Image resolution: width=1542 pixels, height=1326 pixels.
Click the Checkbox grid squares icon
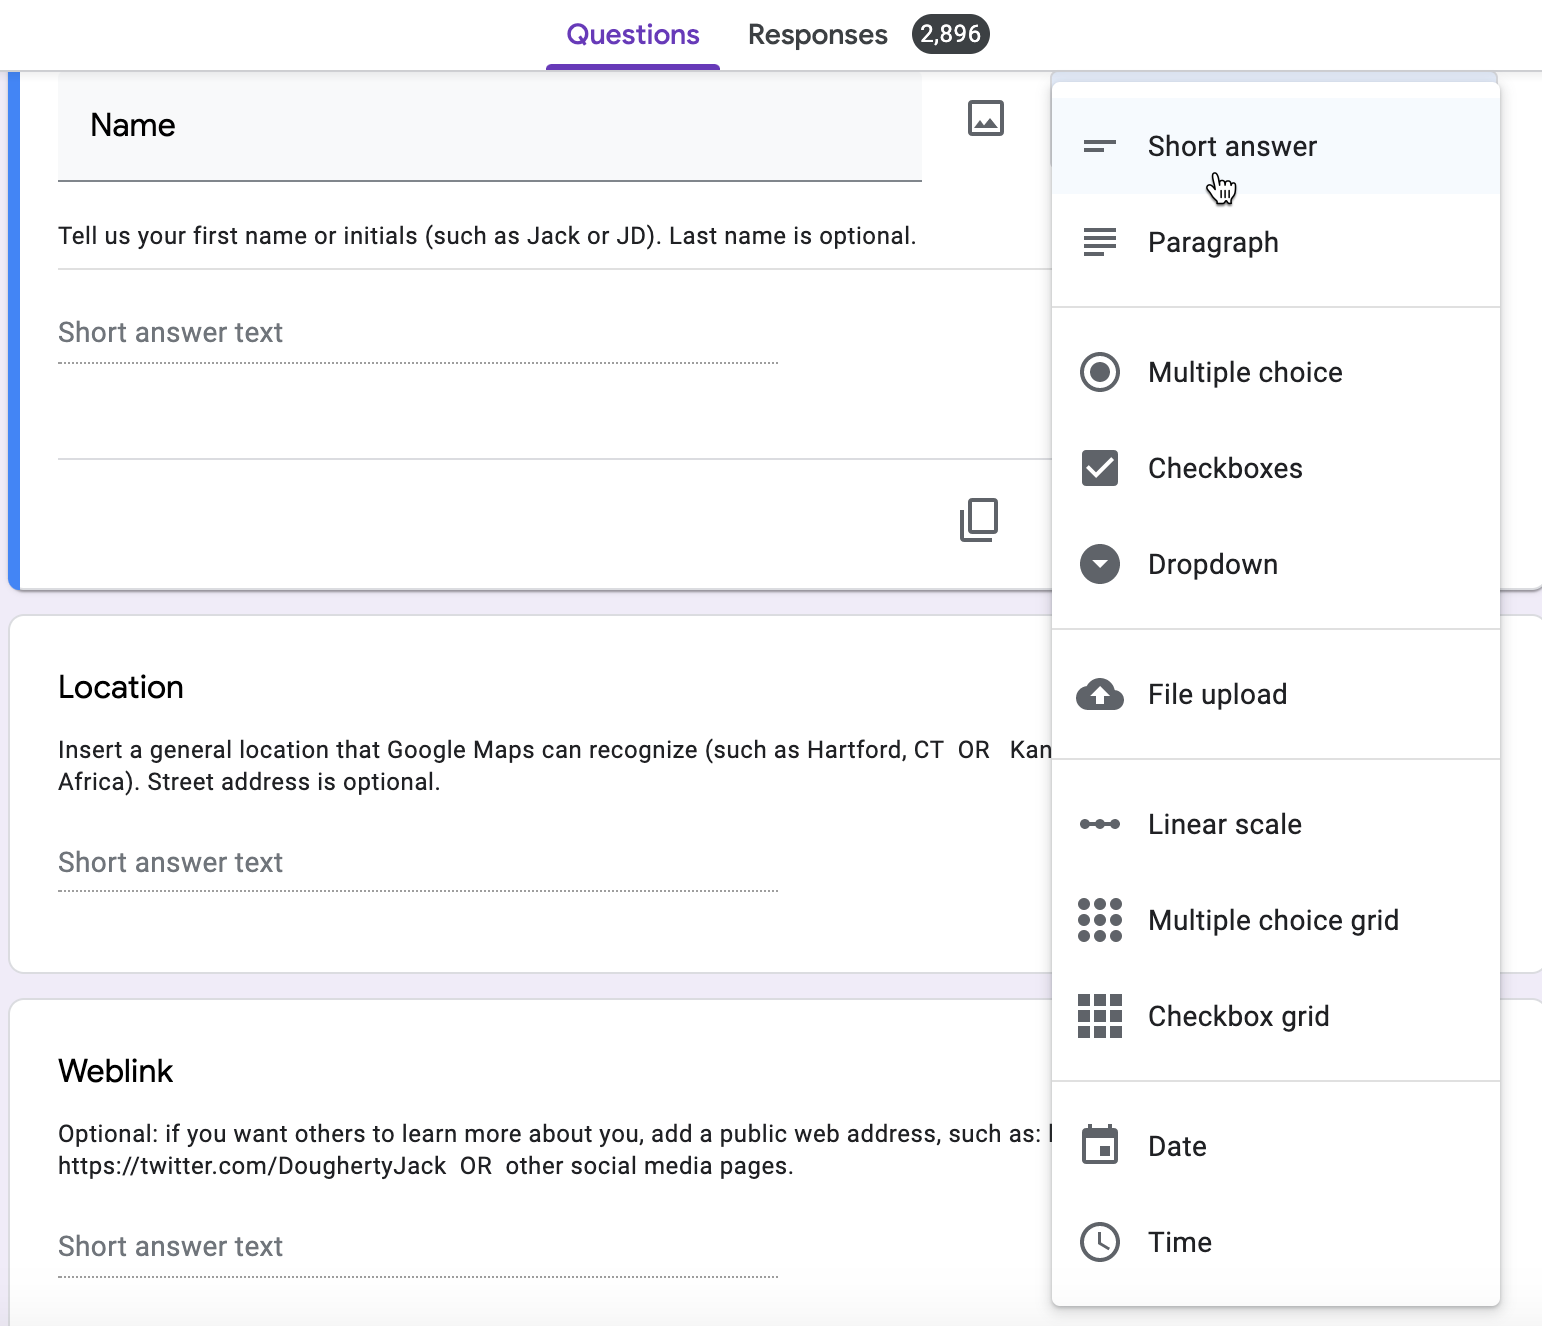tap(1100, 1016)
